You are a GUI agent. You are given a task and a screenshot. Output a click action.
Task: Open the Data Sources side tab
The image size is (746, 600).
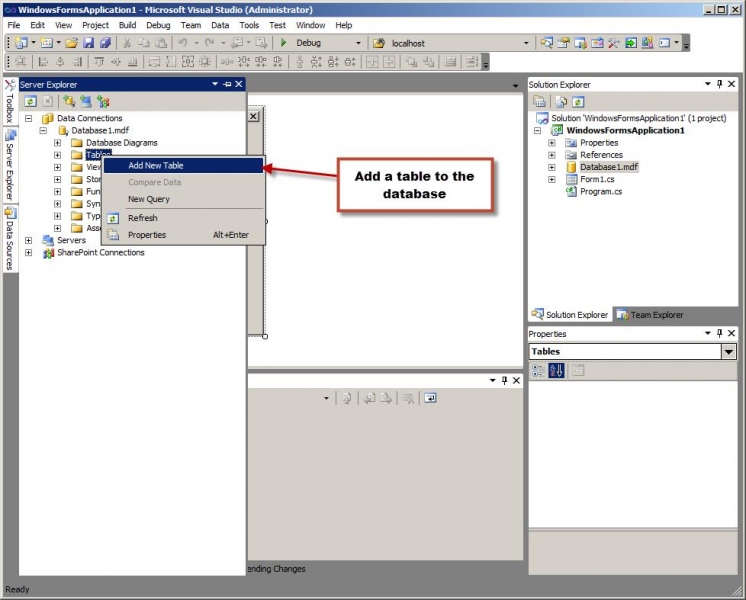10,239
